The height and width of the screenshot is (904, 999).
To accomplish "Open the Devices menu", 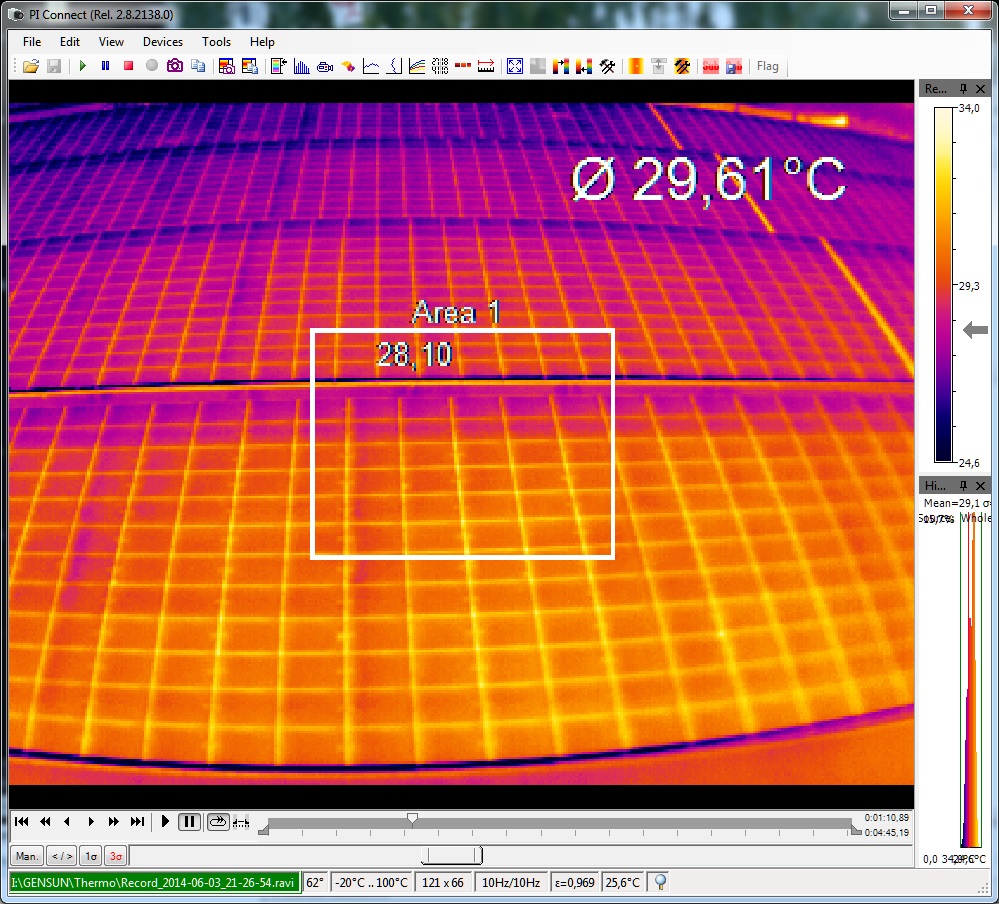I will tap(162, 42).
